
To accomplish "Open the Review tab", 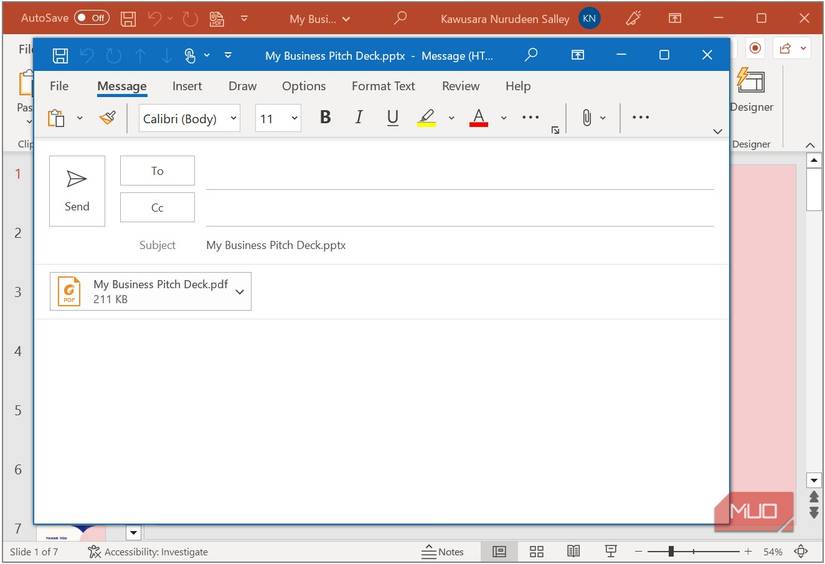I will pos(460,86).
